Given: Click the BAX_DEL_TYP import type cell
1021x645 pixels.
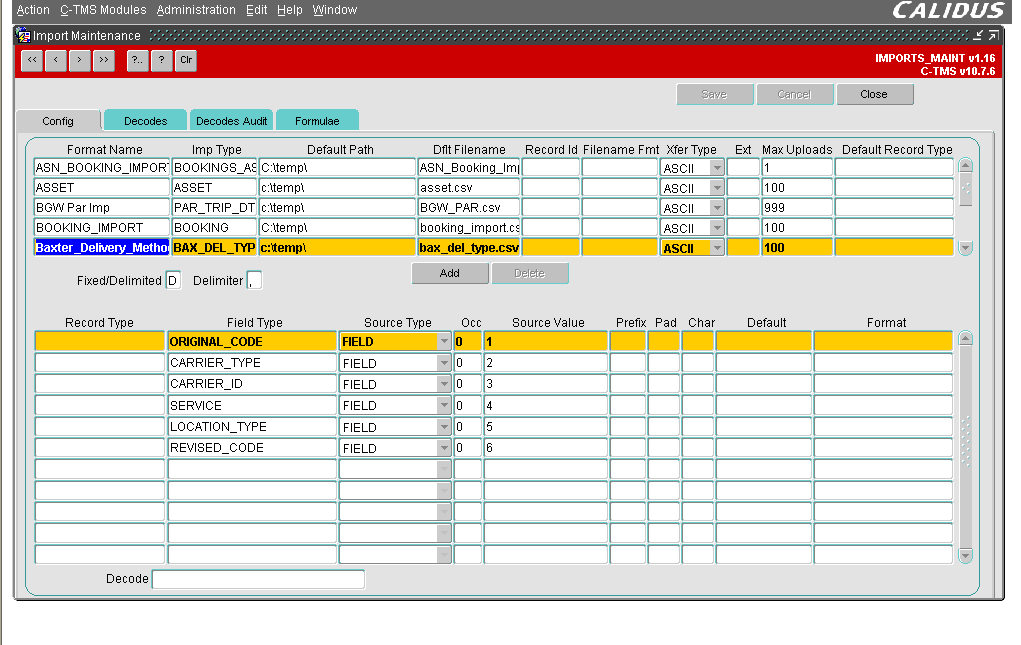Looking at the screenshot, I should tap(214, 248).
